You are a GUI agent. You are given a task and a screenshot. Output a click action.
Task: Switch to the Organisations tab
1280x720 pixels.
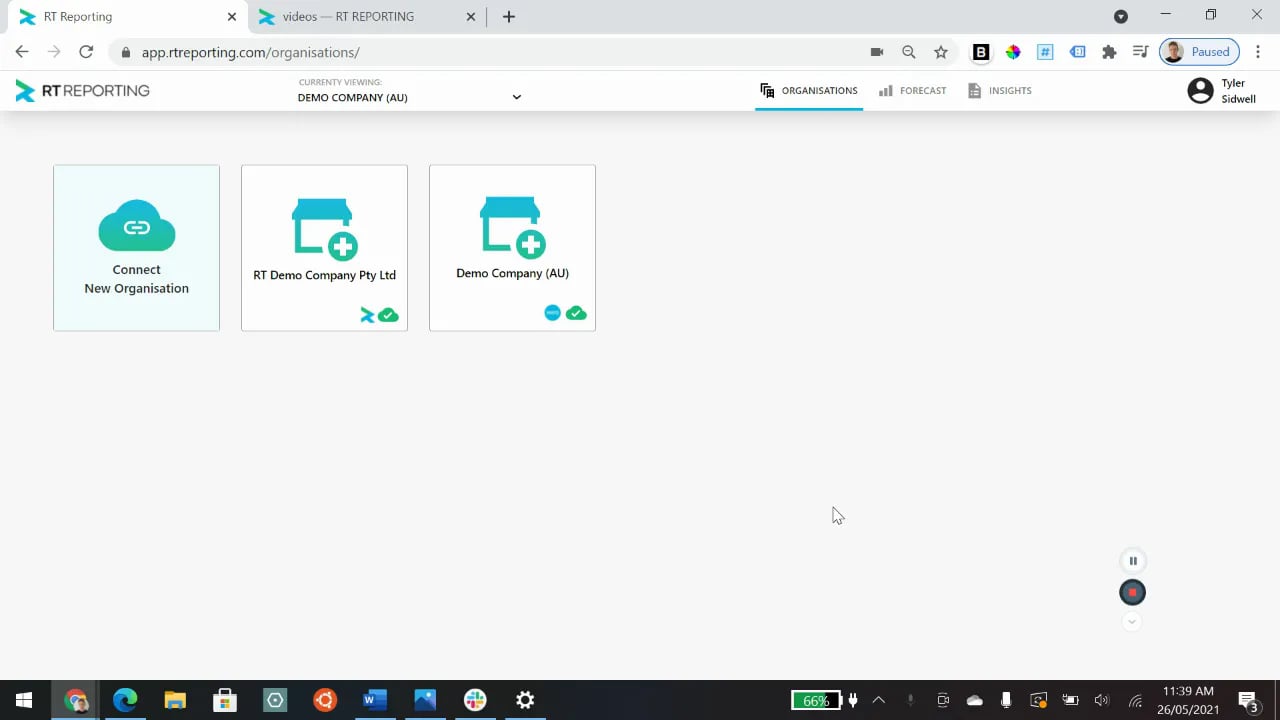pos(809,91)
